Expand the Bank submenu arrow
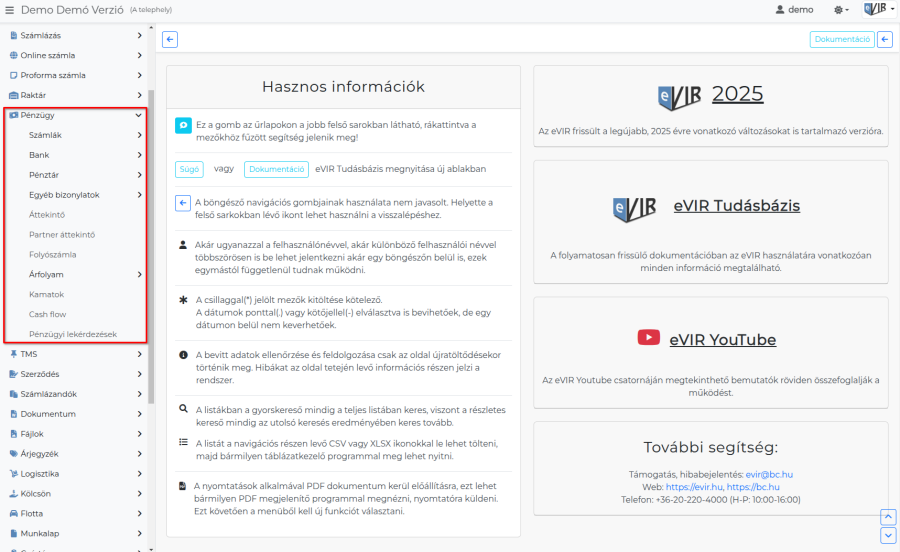 139,155
